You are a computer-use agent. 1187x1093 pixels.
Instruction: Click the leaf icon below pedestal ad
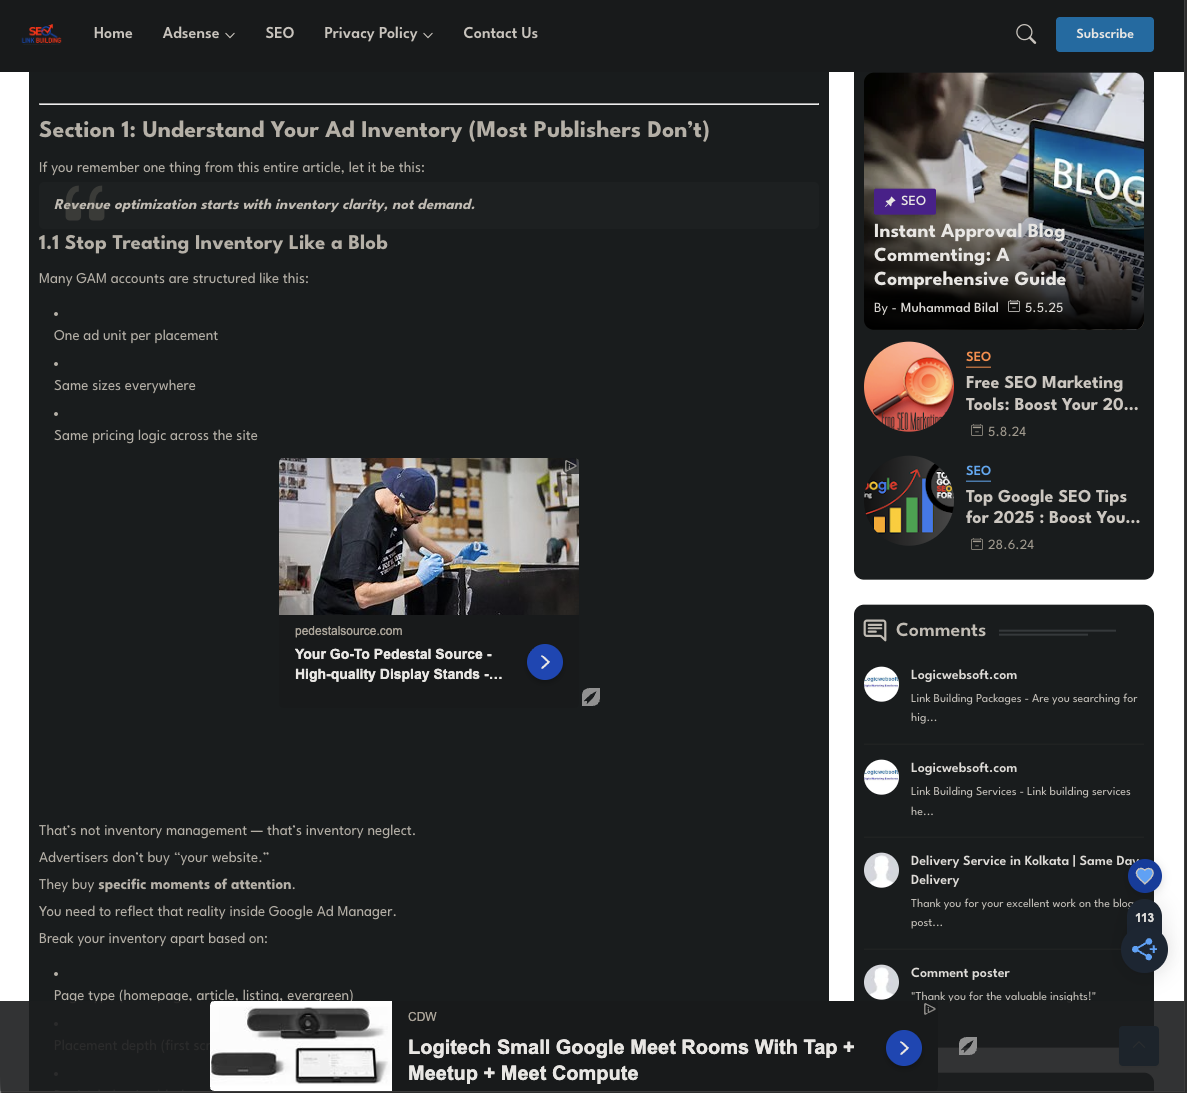[591, 697]
